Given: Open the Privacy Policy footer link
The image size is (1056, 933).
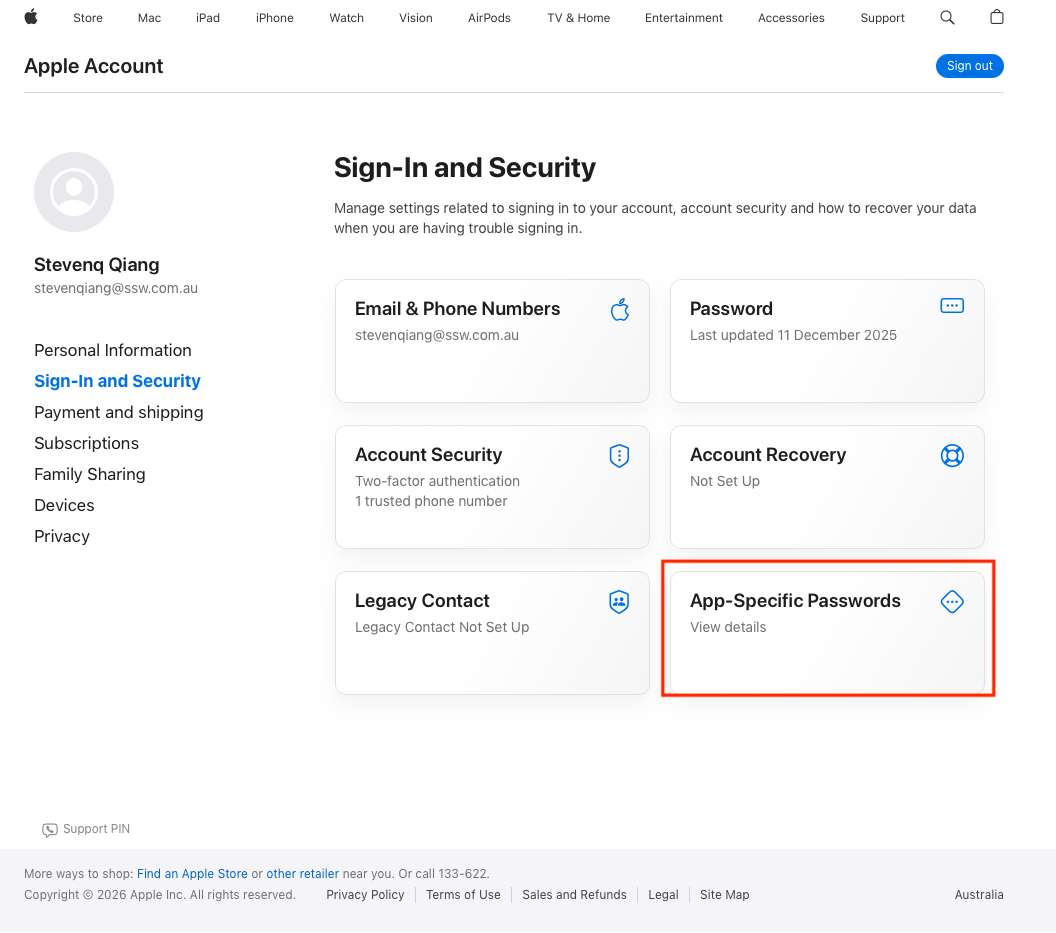Looking at the screenshot, I should (365, 895).
